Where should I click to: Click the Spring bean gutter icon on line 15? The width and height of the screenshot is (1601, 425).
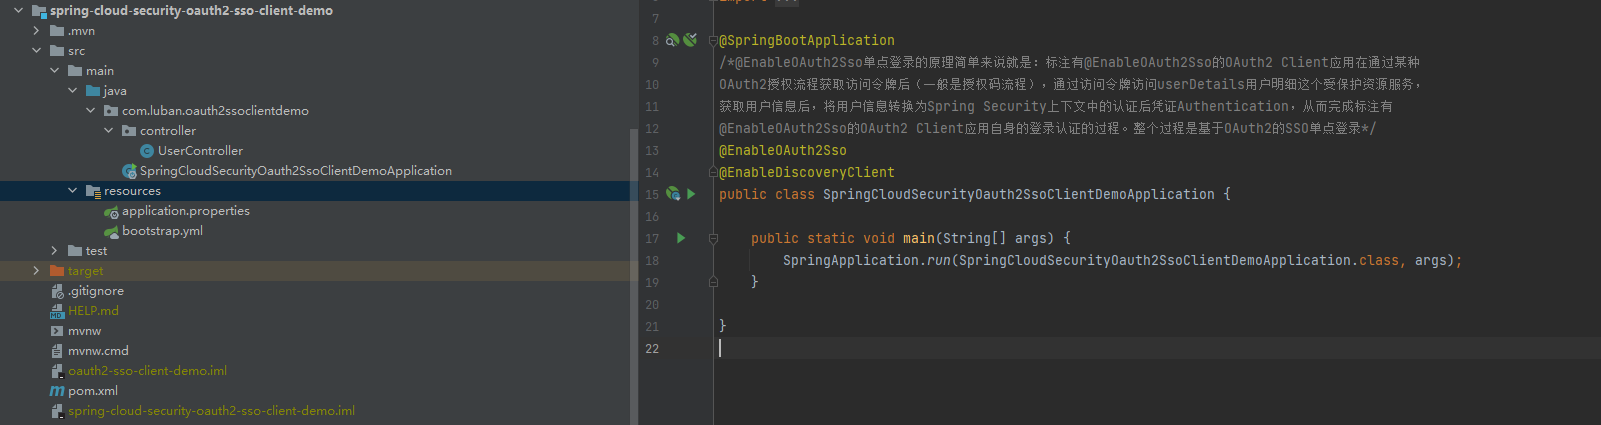coord(673,194)
